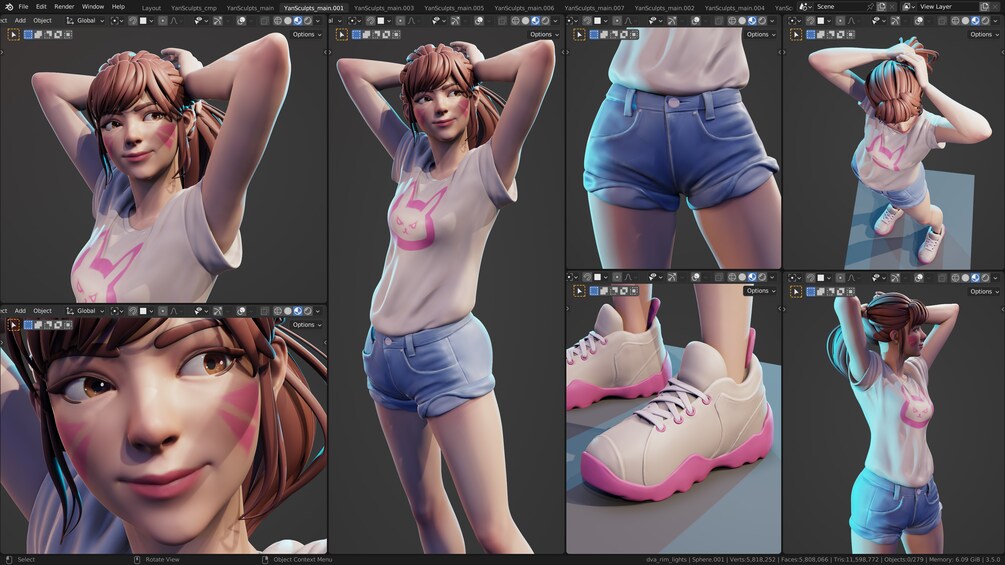The width and height of the screenshot is (1005, 565).
Task: Choose subtract selection mode in top-left viewport
Action: [48, 35]
